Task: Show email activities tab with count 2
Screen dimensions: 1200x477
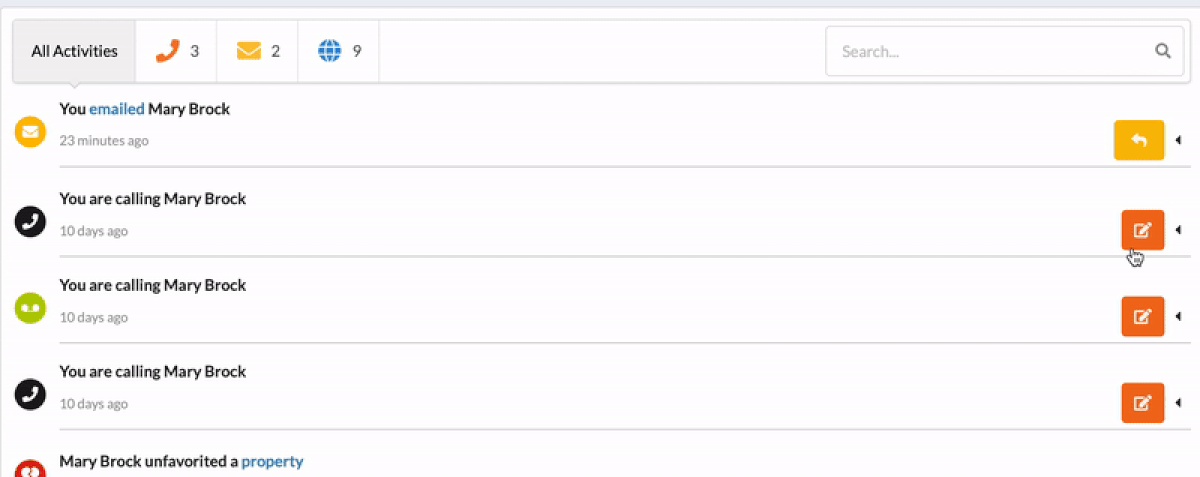Action: pyautogui.click(x=257, y=51)
